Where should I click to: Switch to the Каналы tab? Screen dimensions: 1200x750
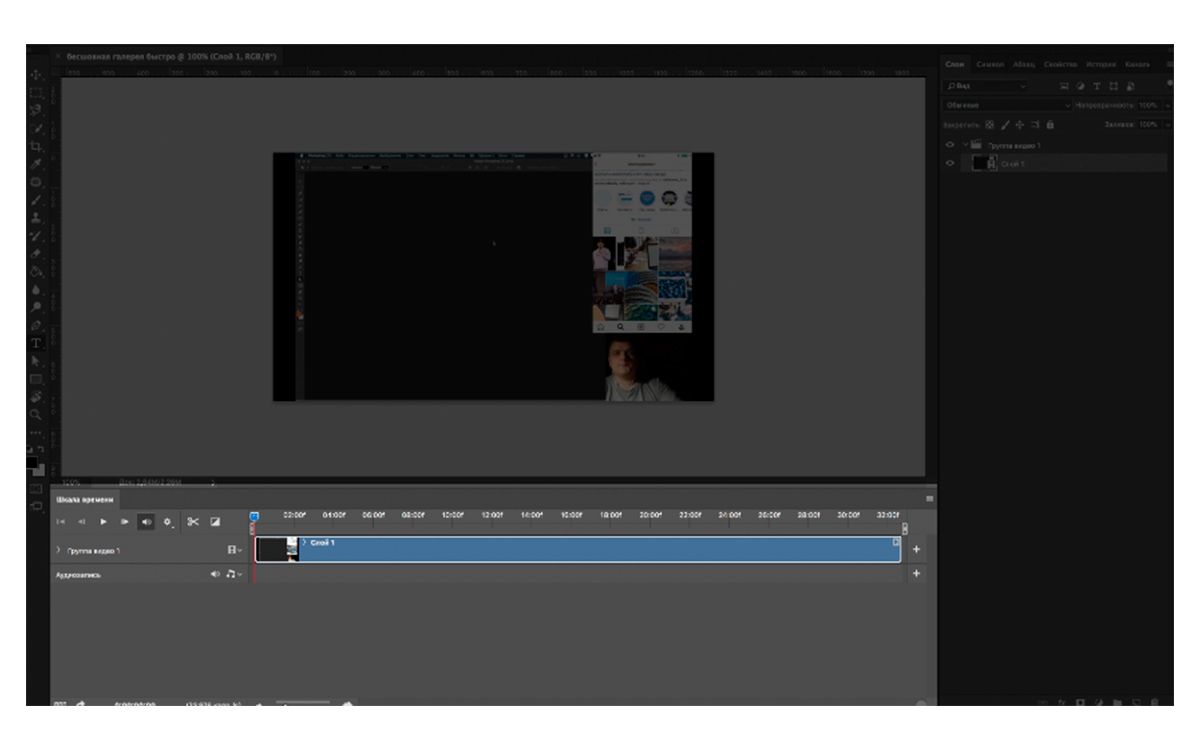pyautogui.click(x=1137, y=64)
